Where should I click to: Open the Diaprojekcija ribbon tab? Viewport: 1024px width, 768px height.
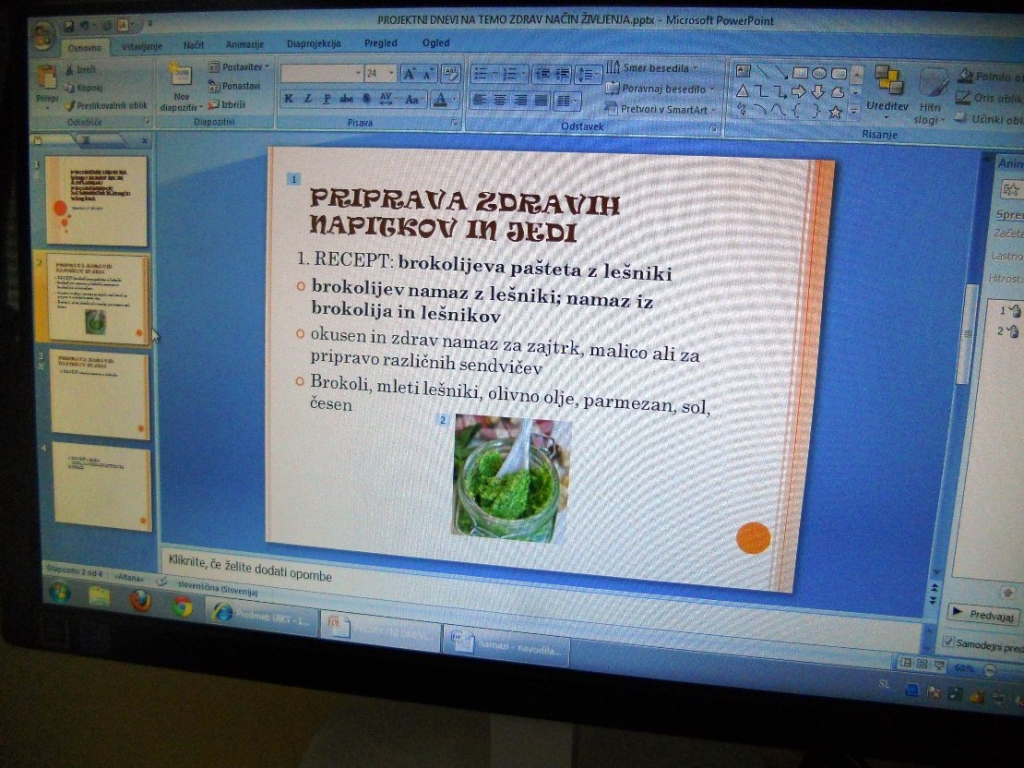(313, 44)
